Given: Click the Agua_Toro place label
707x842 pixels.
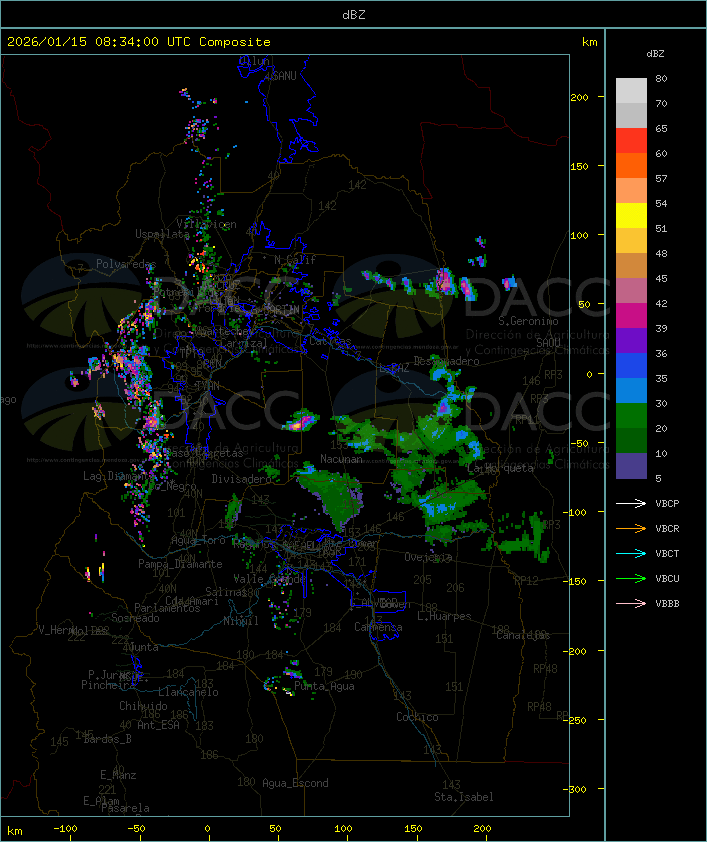Looking at the screenshot, I should click(x=198, y=540).
